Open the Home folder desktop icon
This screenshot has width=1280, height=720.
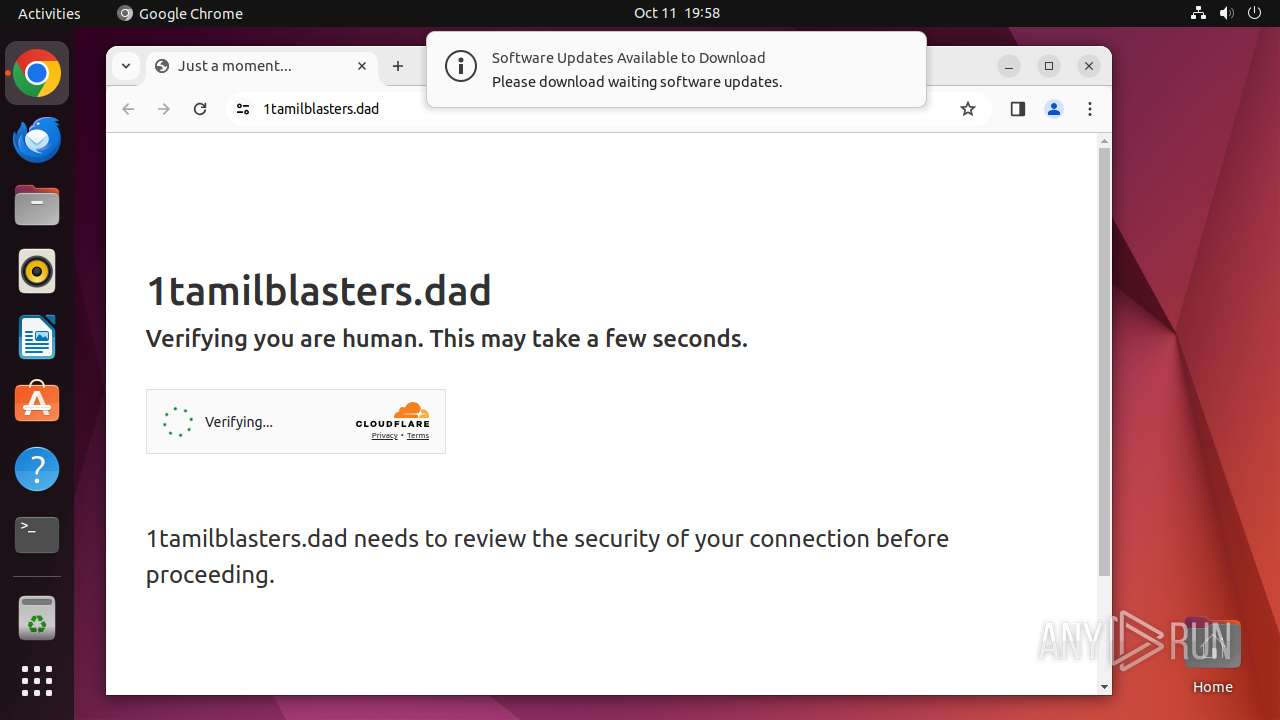tap(1212, 655)
